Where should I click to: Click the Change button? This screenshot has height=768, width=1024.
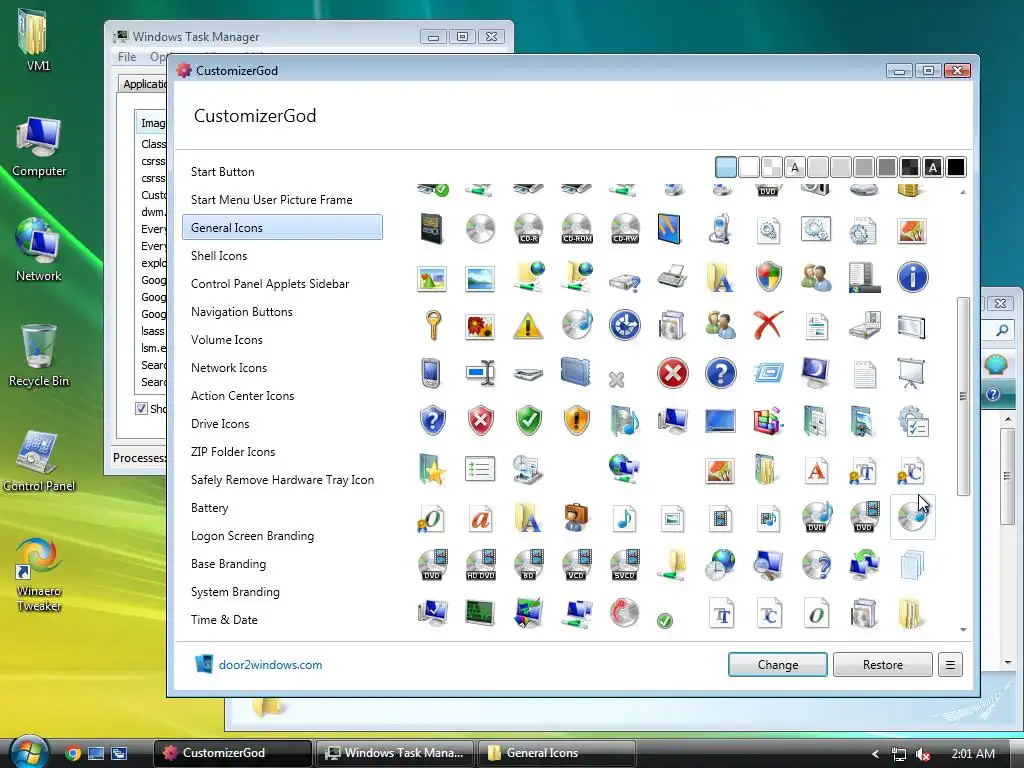pyautogui.click(x=778, y=665)
